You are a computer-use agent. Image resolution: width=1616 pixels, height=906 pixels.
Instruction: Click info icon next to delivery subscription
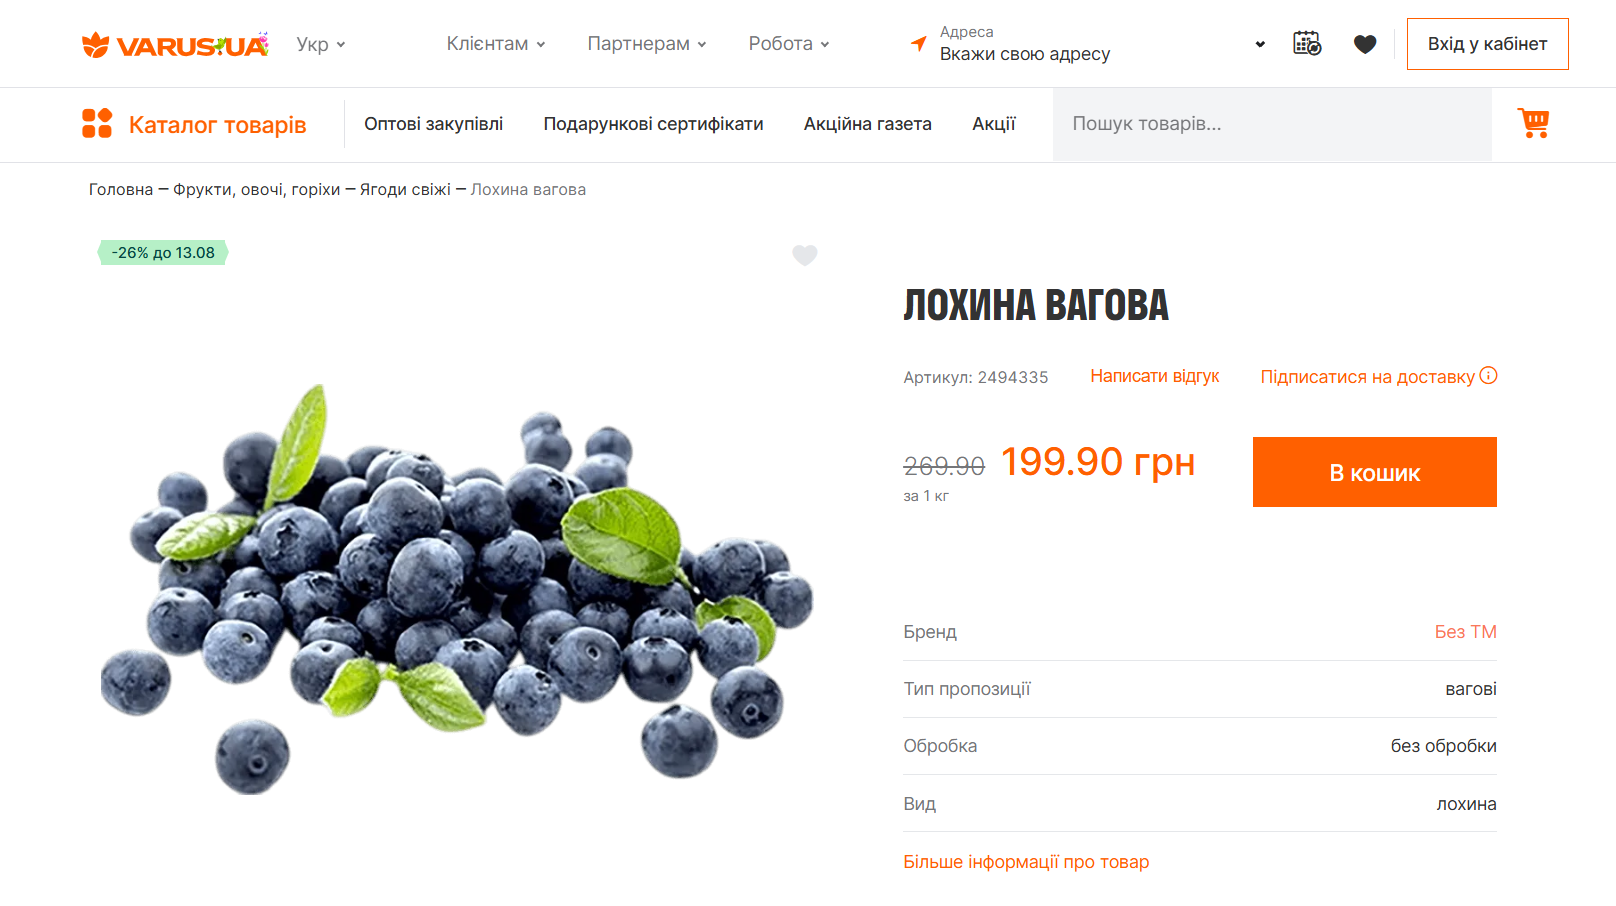click(1488, 376)
